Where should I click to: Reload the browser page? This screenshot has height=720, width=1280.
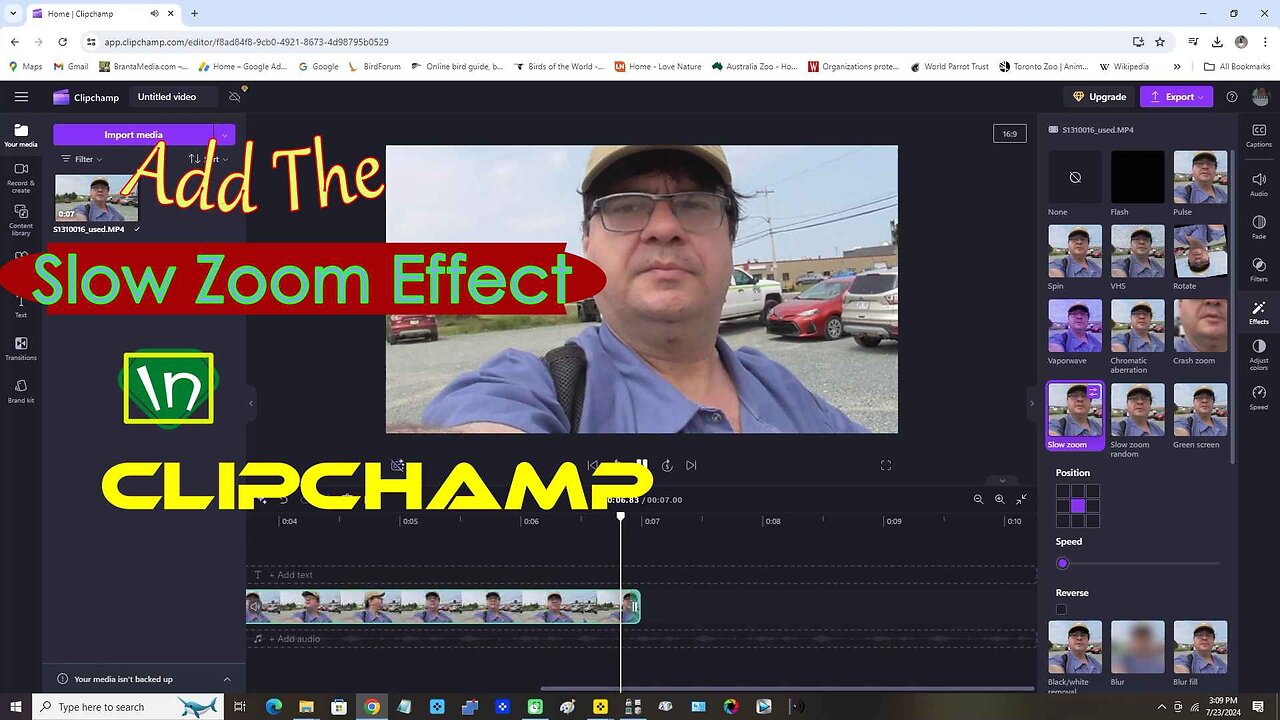click(x=62, y=42)
